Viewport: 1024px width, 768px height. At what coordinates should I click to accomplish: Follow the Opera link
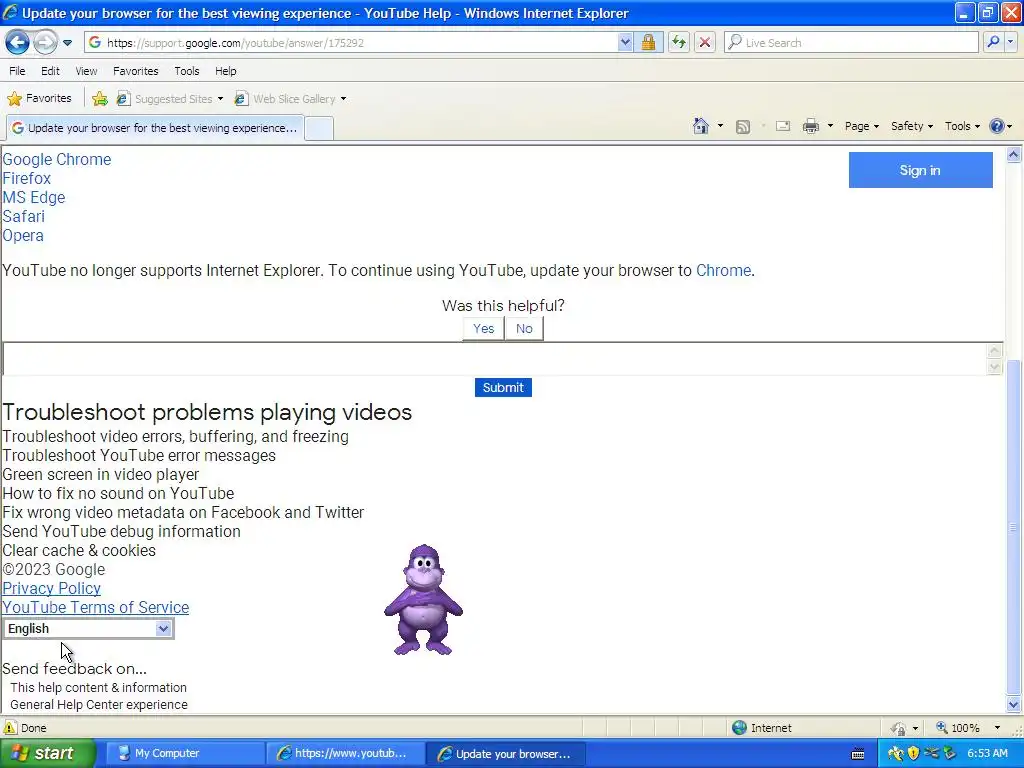click(x=23, y=235)
